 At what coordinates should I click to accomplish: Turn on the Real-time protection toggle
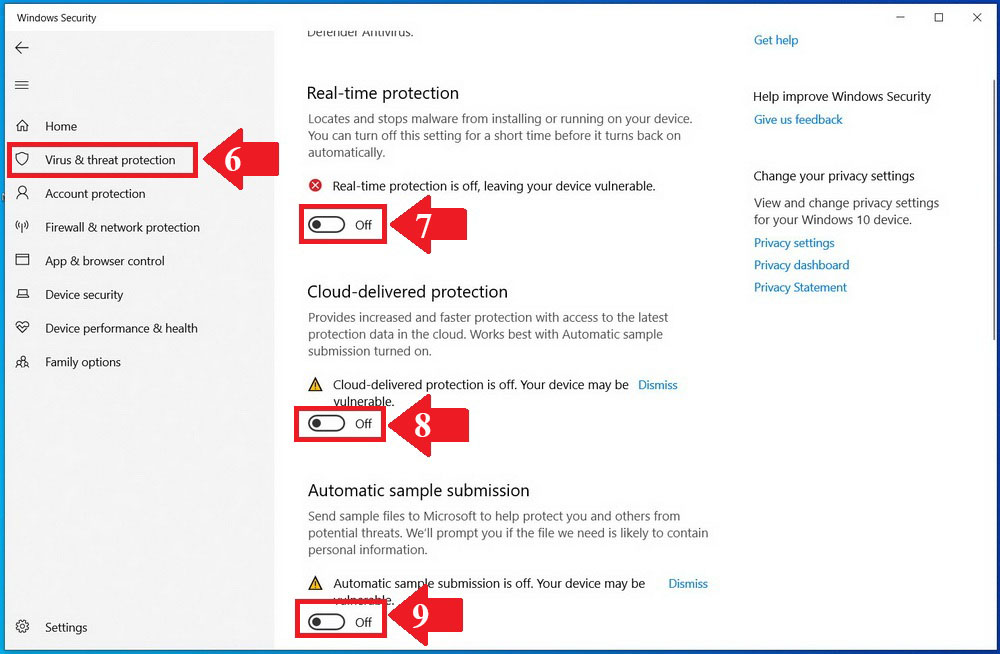[327, 225]
